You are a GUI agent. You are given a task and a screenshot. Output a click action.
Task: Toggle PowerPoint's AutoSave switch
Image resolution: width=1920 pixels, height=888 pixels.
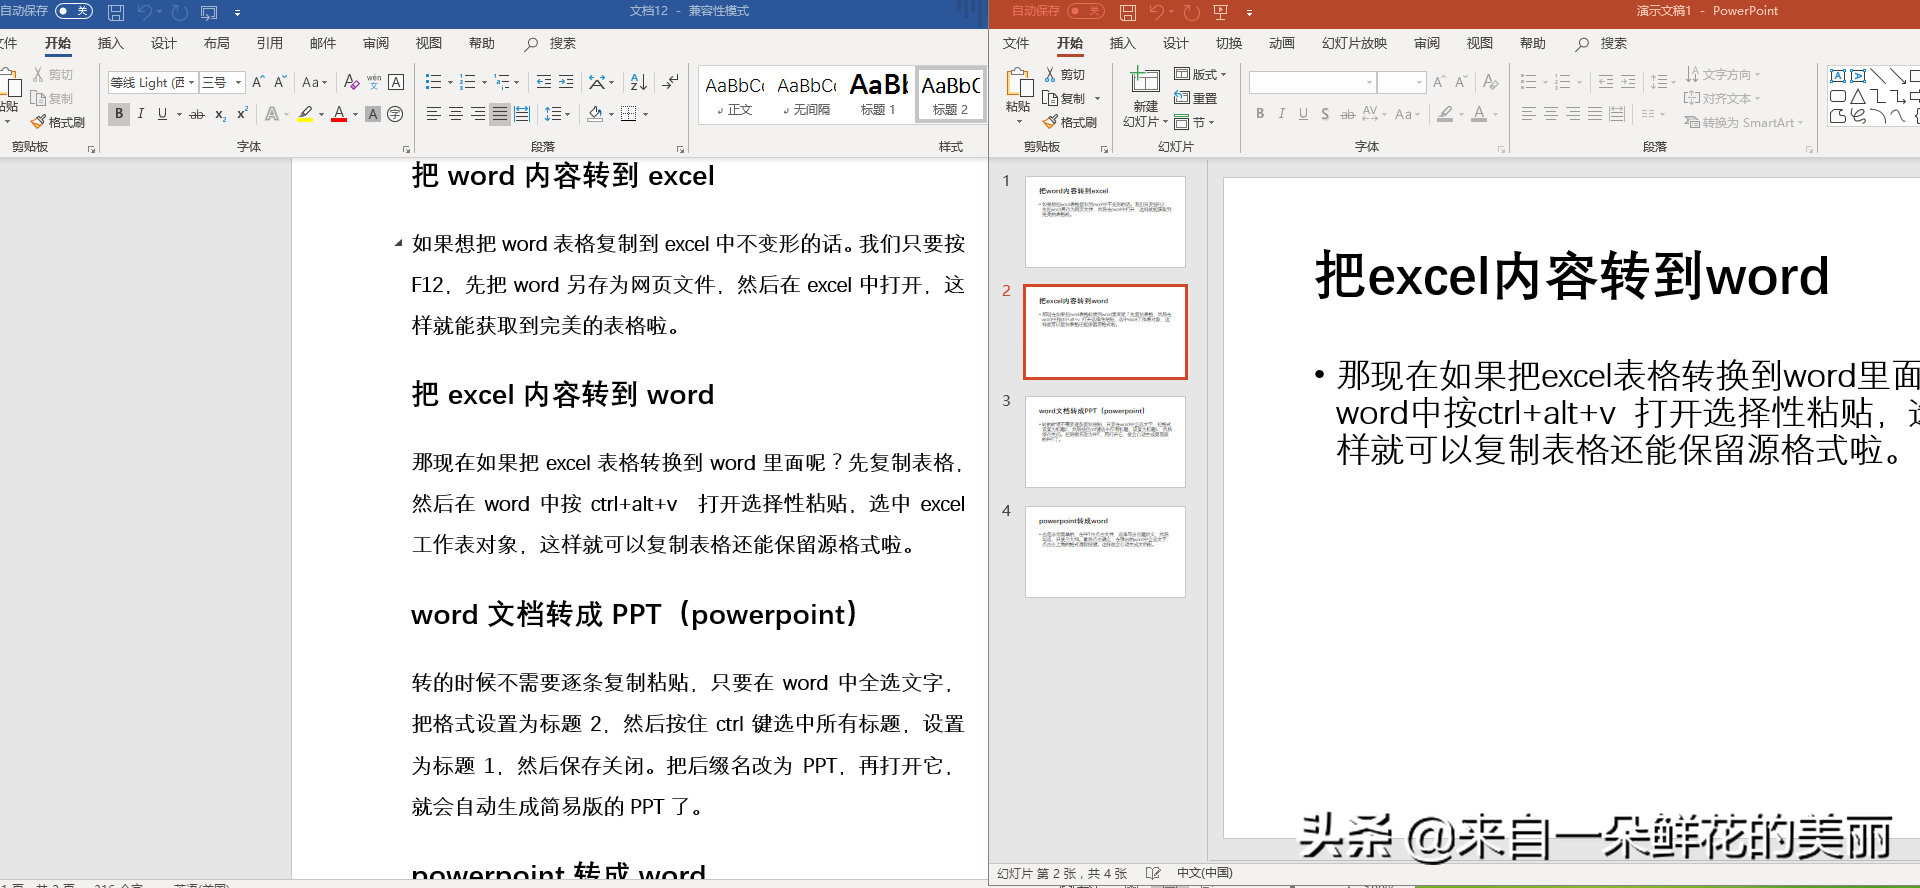point(1085,11)
